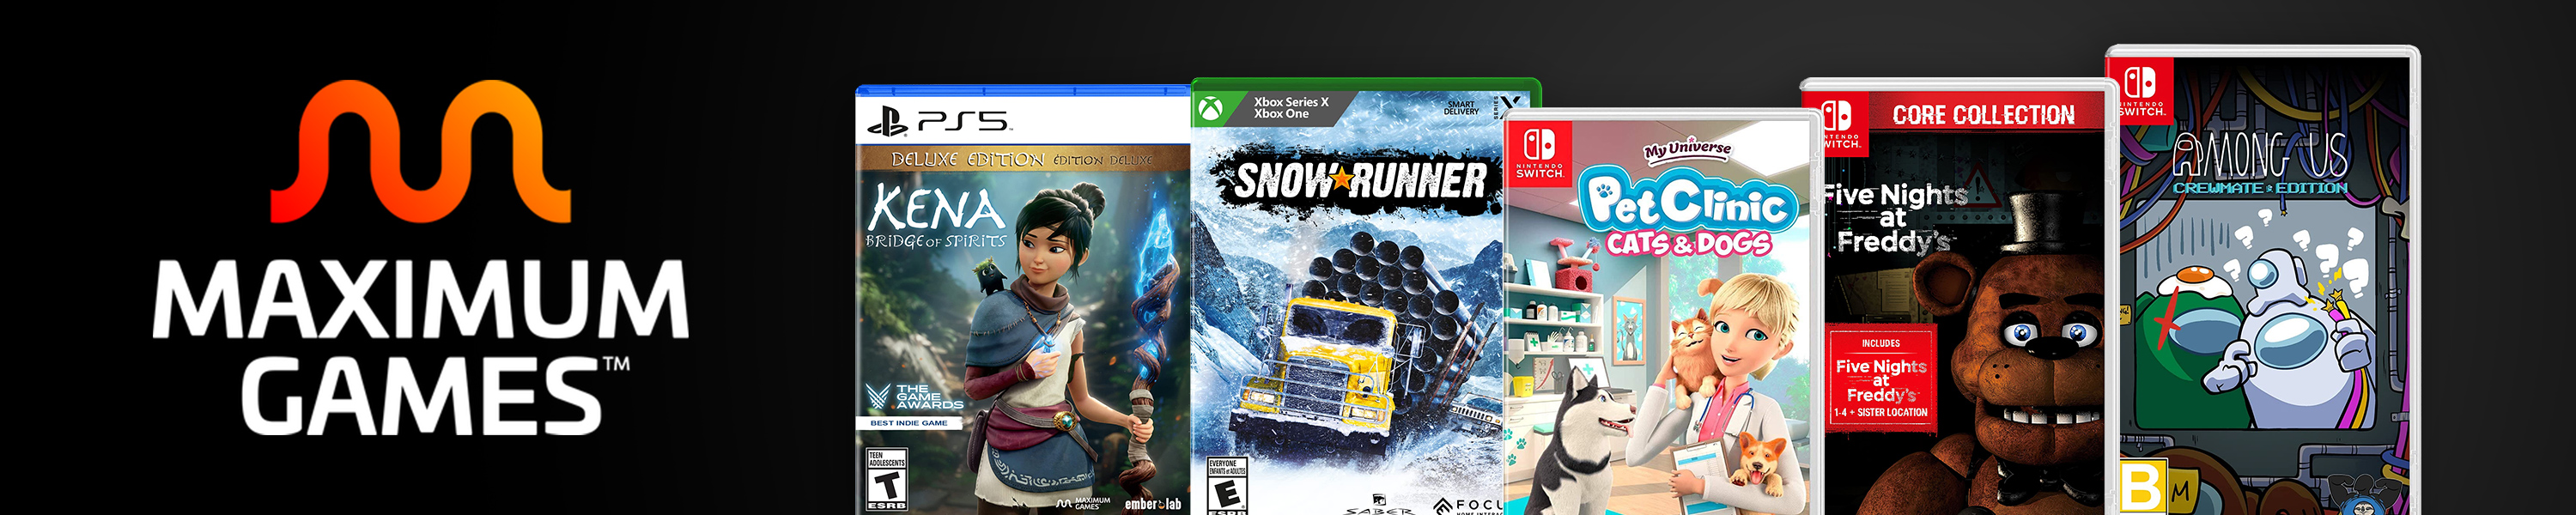Click the 'DELUXE EDITION' banner on Kena
Screen dimensions: 2576x515
click(1022, 159)
